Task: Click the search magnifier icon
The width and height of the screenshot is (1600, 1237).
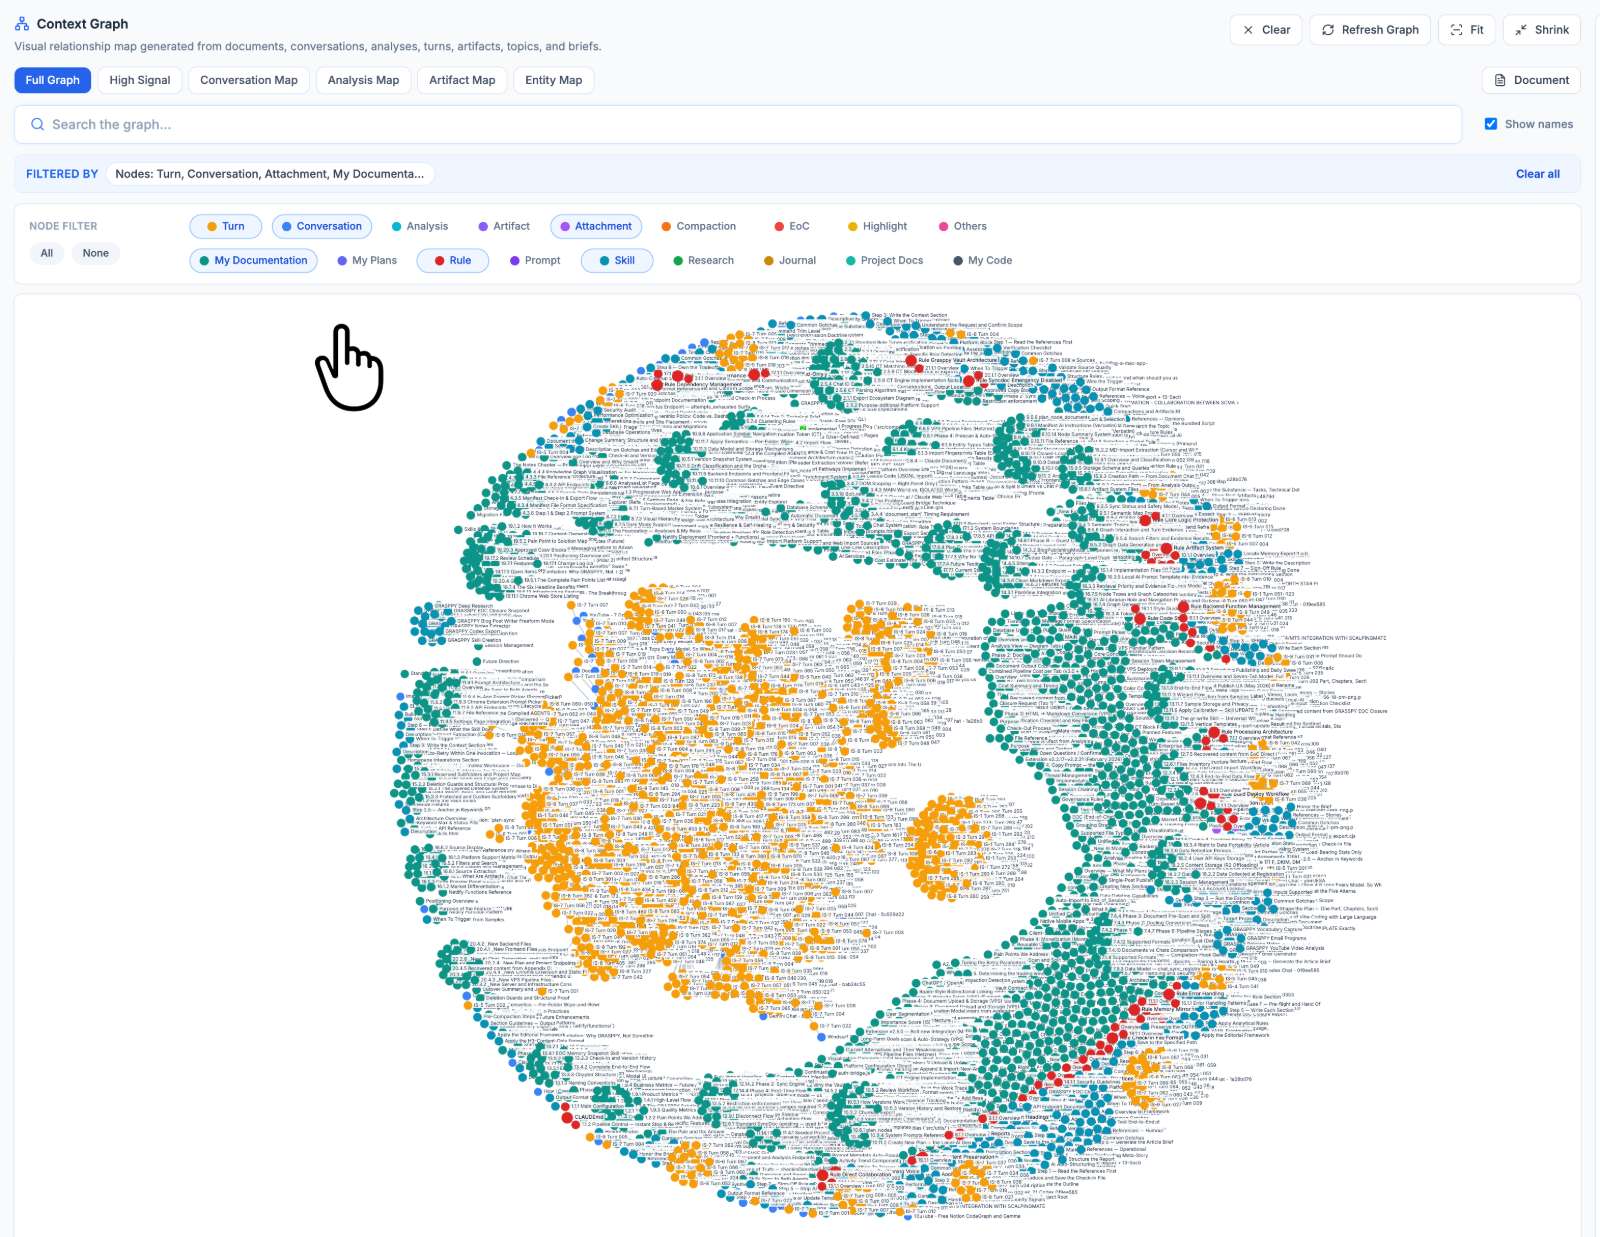Action: click(38, 124)
